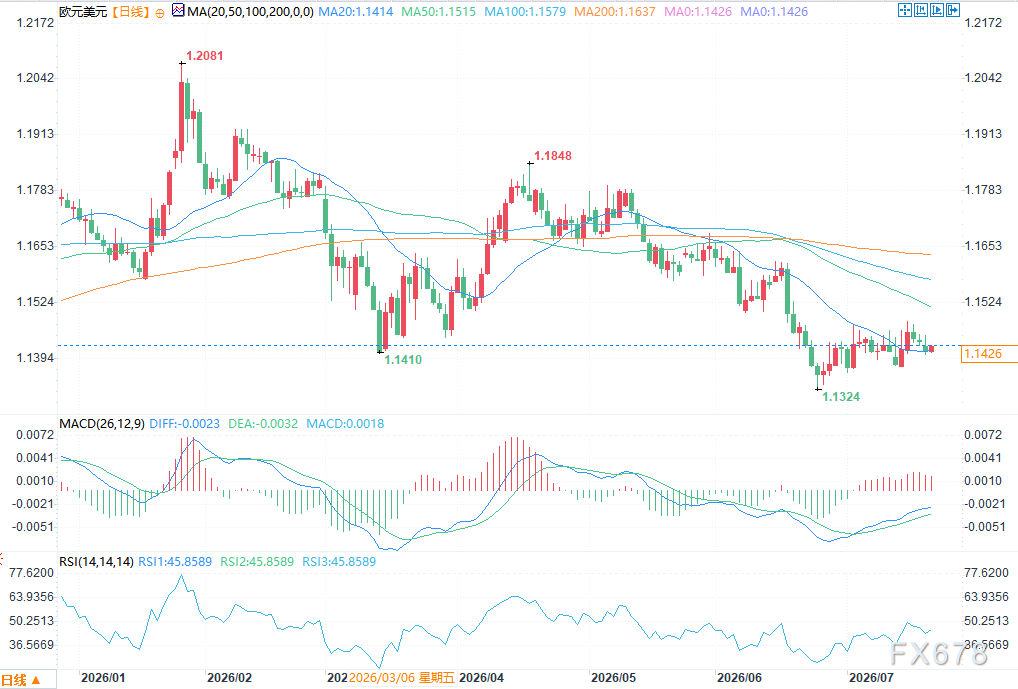Click the 1.1324 low price marker
Image resolution: width=1018 pixels, height=689 pixels.
[841, 397]
